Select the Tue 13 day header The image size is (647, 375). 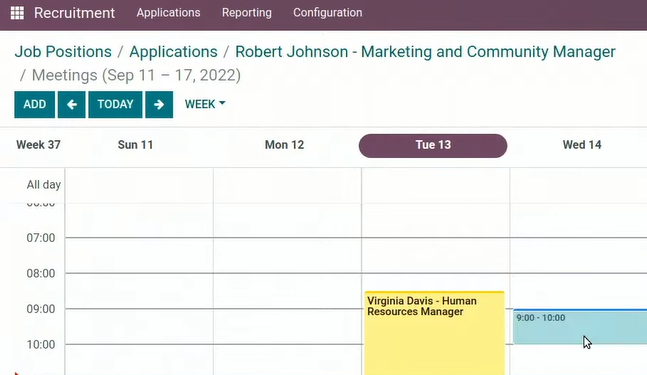click(433, 145)
